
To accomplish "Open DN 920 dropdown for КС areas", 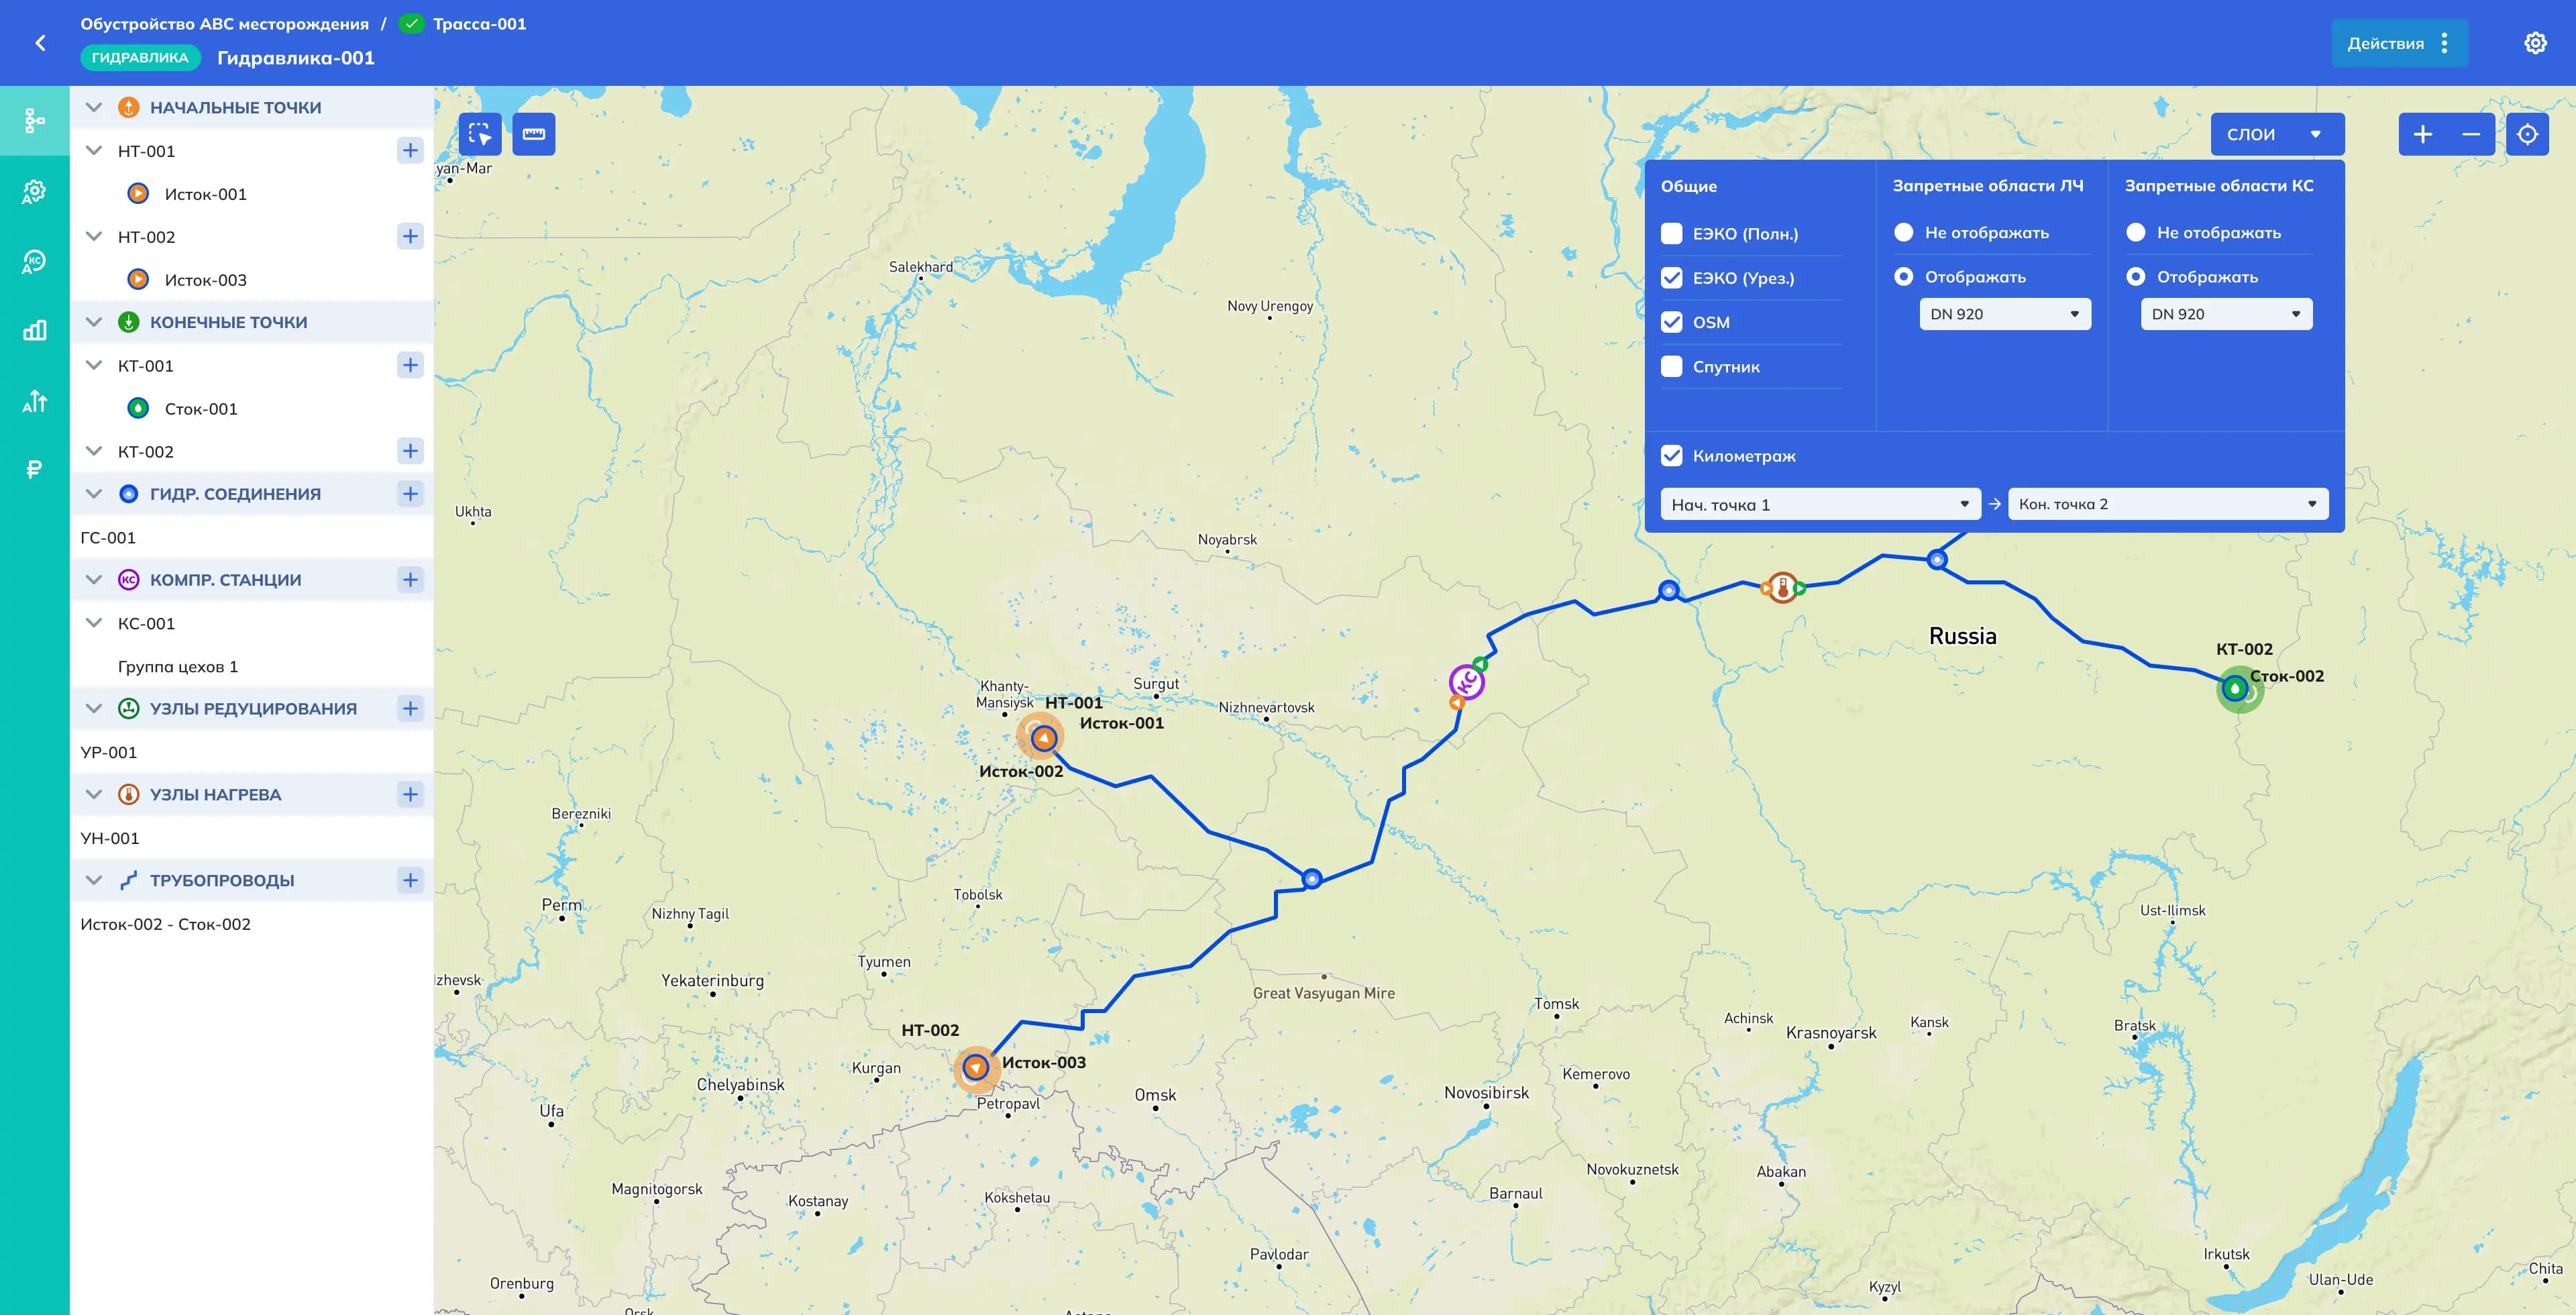I will point(2226,314).
